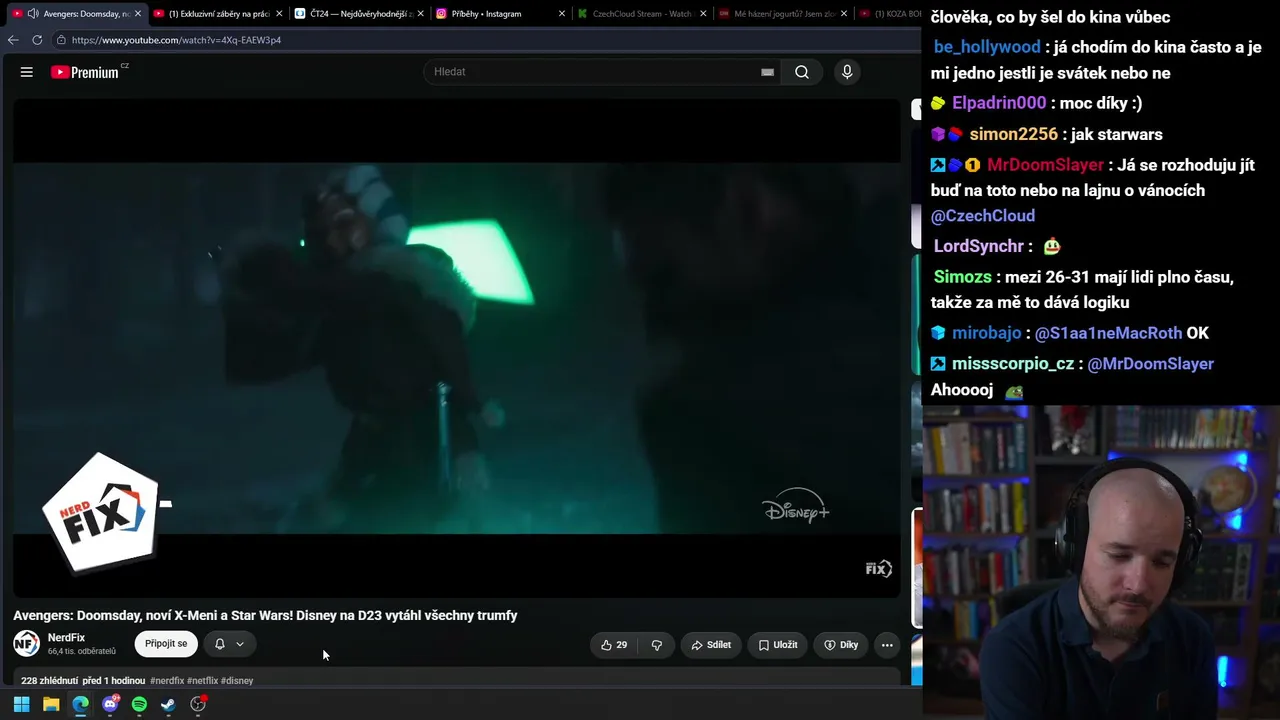1280x720 pixels.
Task: View site information lock icon
Action: pos(61,40)
